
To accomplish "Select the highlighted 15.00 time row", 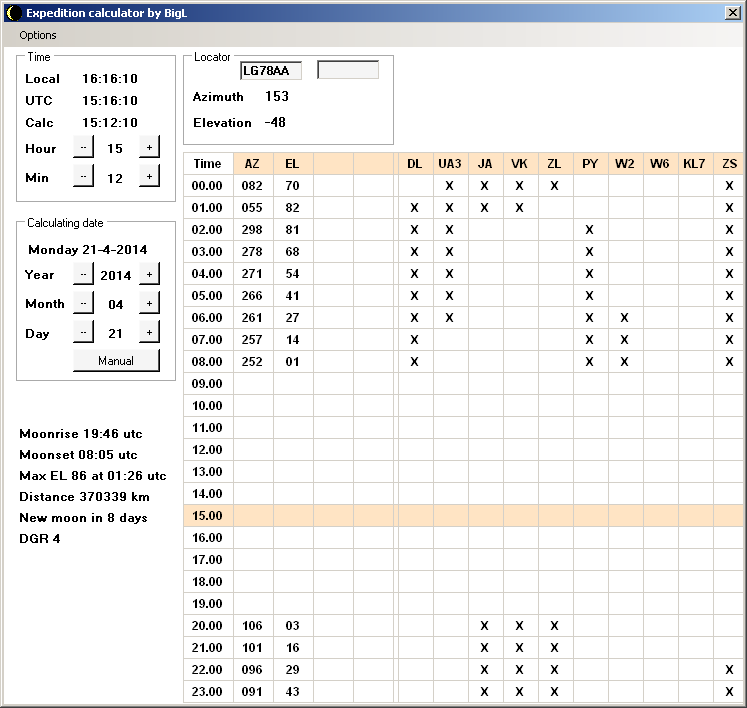I will pyautogui.click(x=208, y=516).
